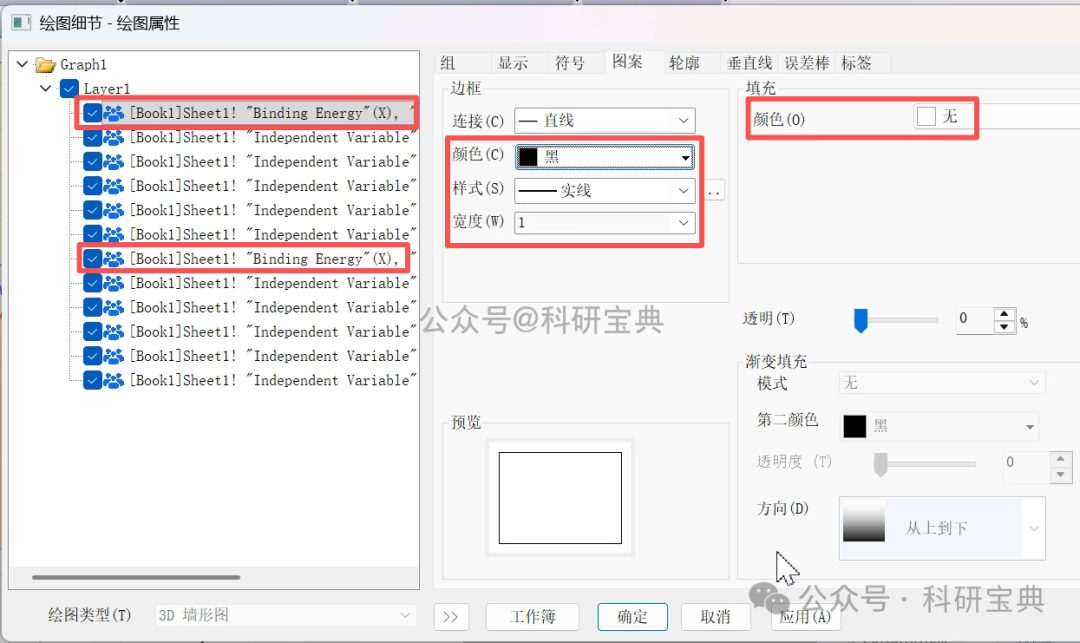Click the 第二颜色 black color swatch
The width and height of the screenshot is (1080, 643).
click(x=855, y=425)
